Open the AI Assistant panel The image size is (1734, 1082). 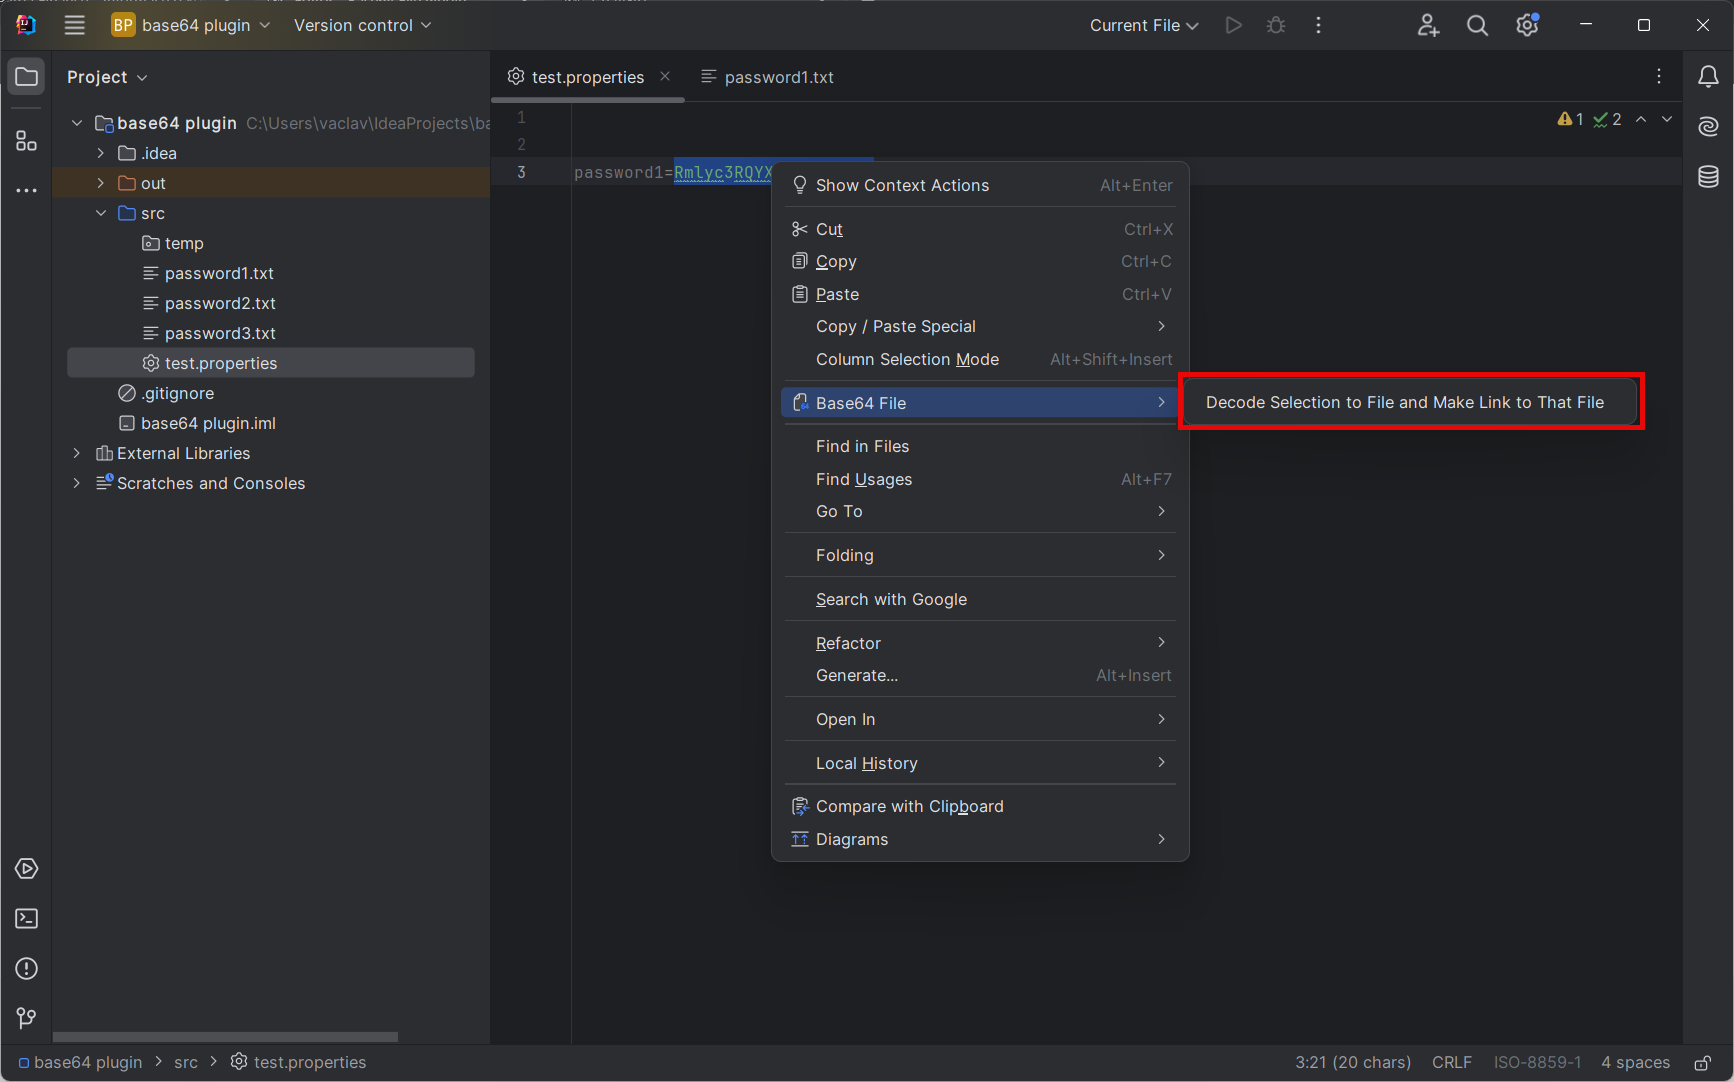coord(1708,126)
